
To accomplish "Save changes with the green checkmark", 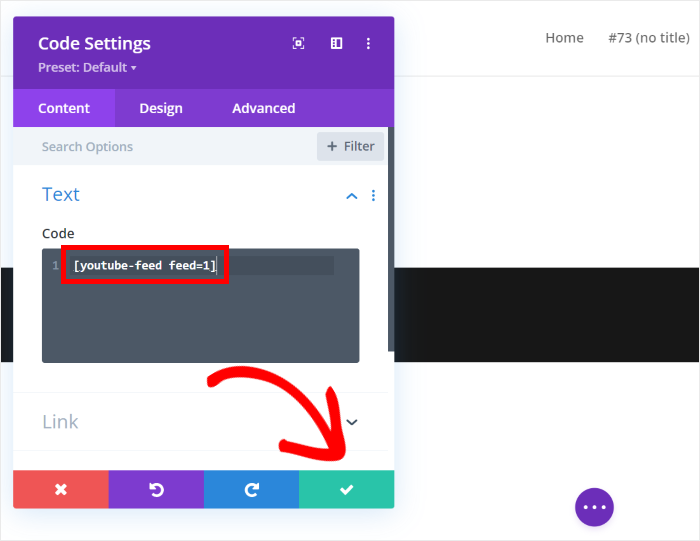I will coord(346,489).
